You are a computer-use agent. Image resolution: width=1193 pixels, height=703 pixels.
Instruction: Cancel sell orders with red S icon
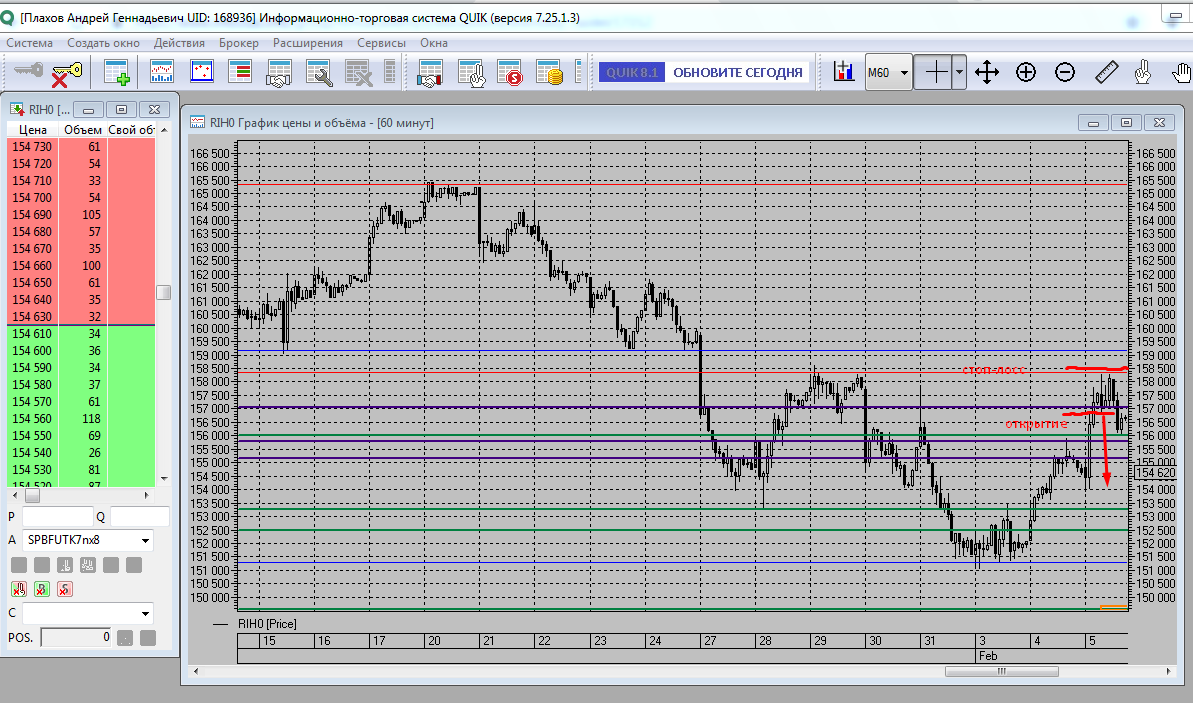coord(65,589)
